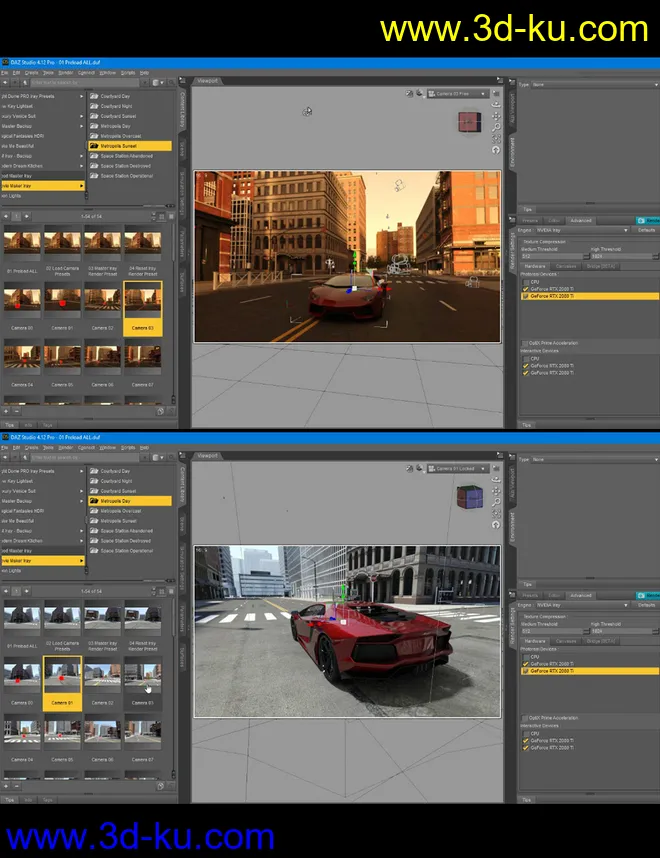
Task: Click the Medium Threshold slider in top window
Action: pos(553,257)
